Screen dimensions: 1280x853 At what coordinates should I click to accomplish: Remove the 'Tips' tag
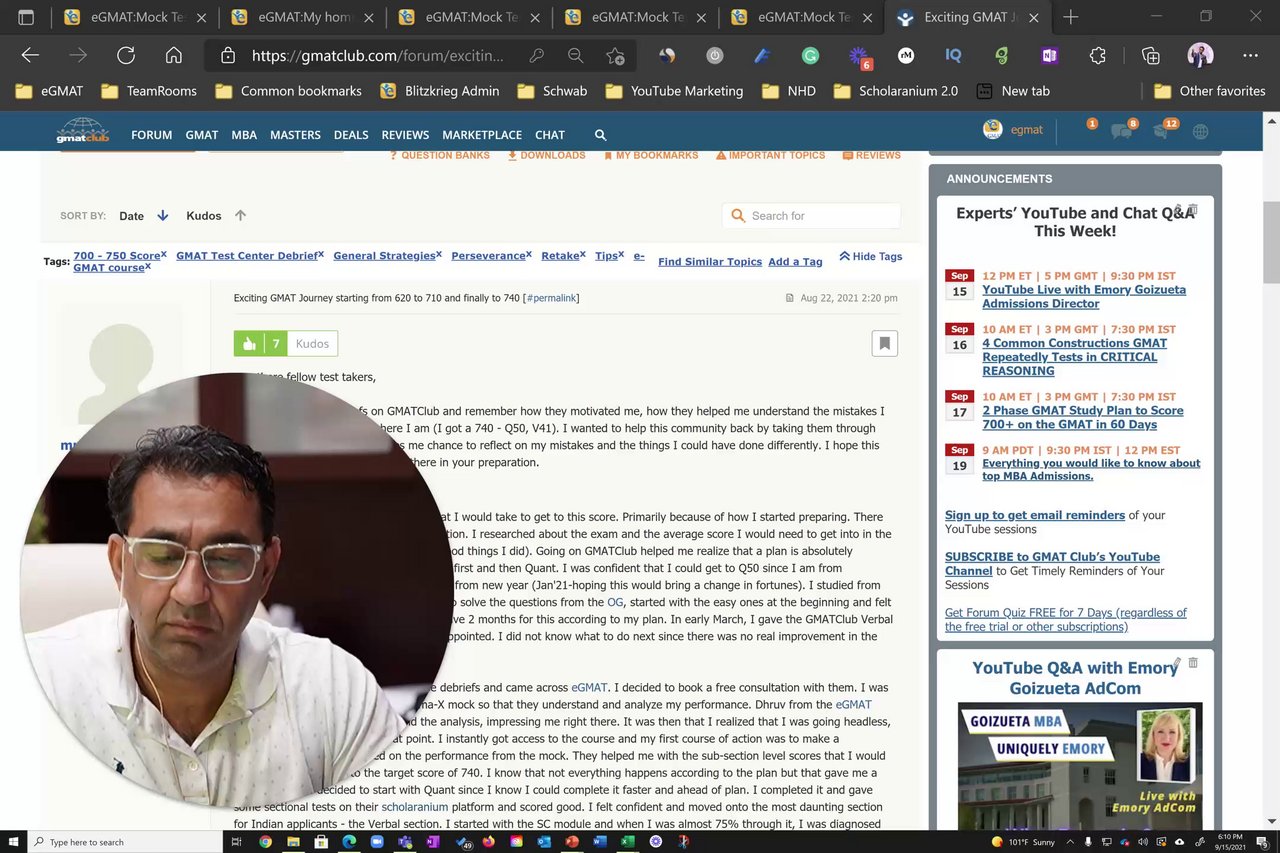[621, 254]
